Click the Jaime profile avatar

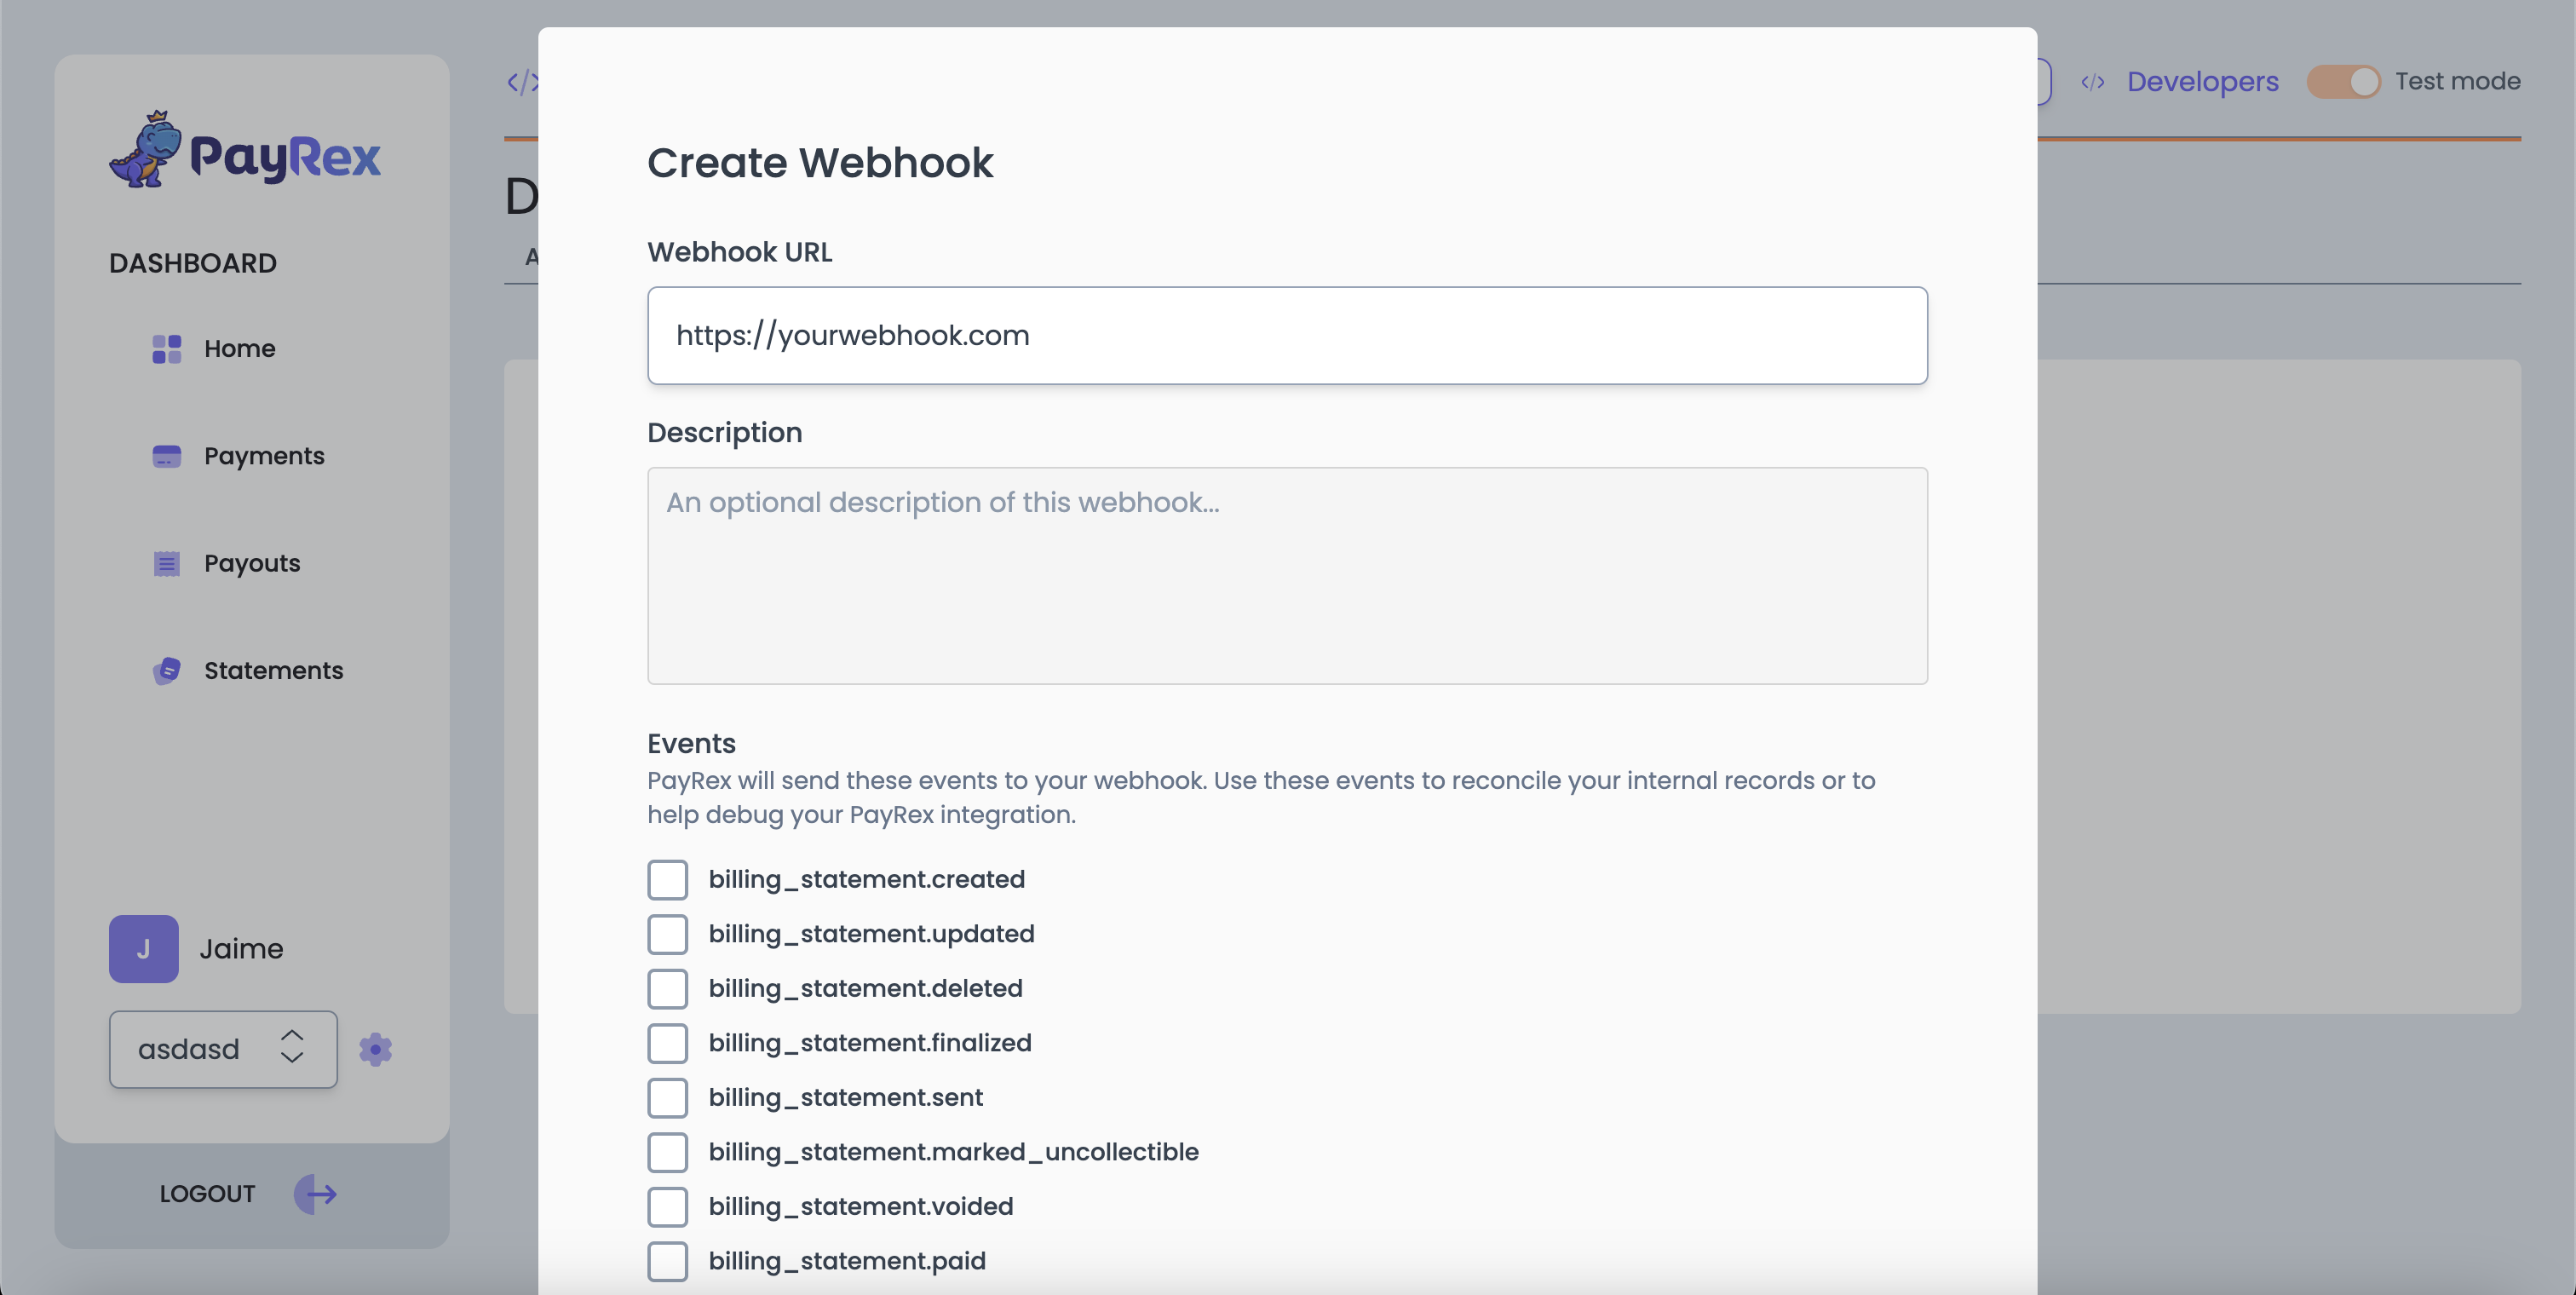click(x=143, y=948)
